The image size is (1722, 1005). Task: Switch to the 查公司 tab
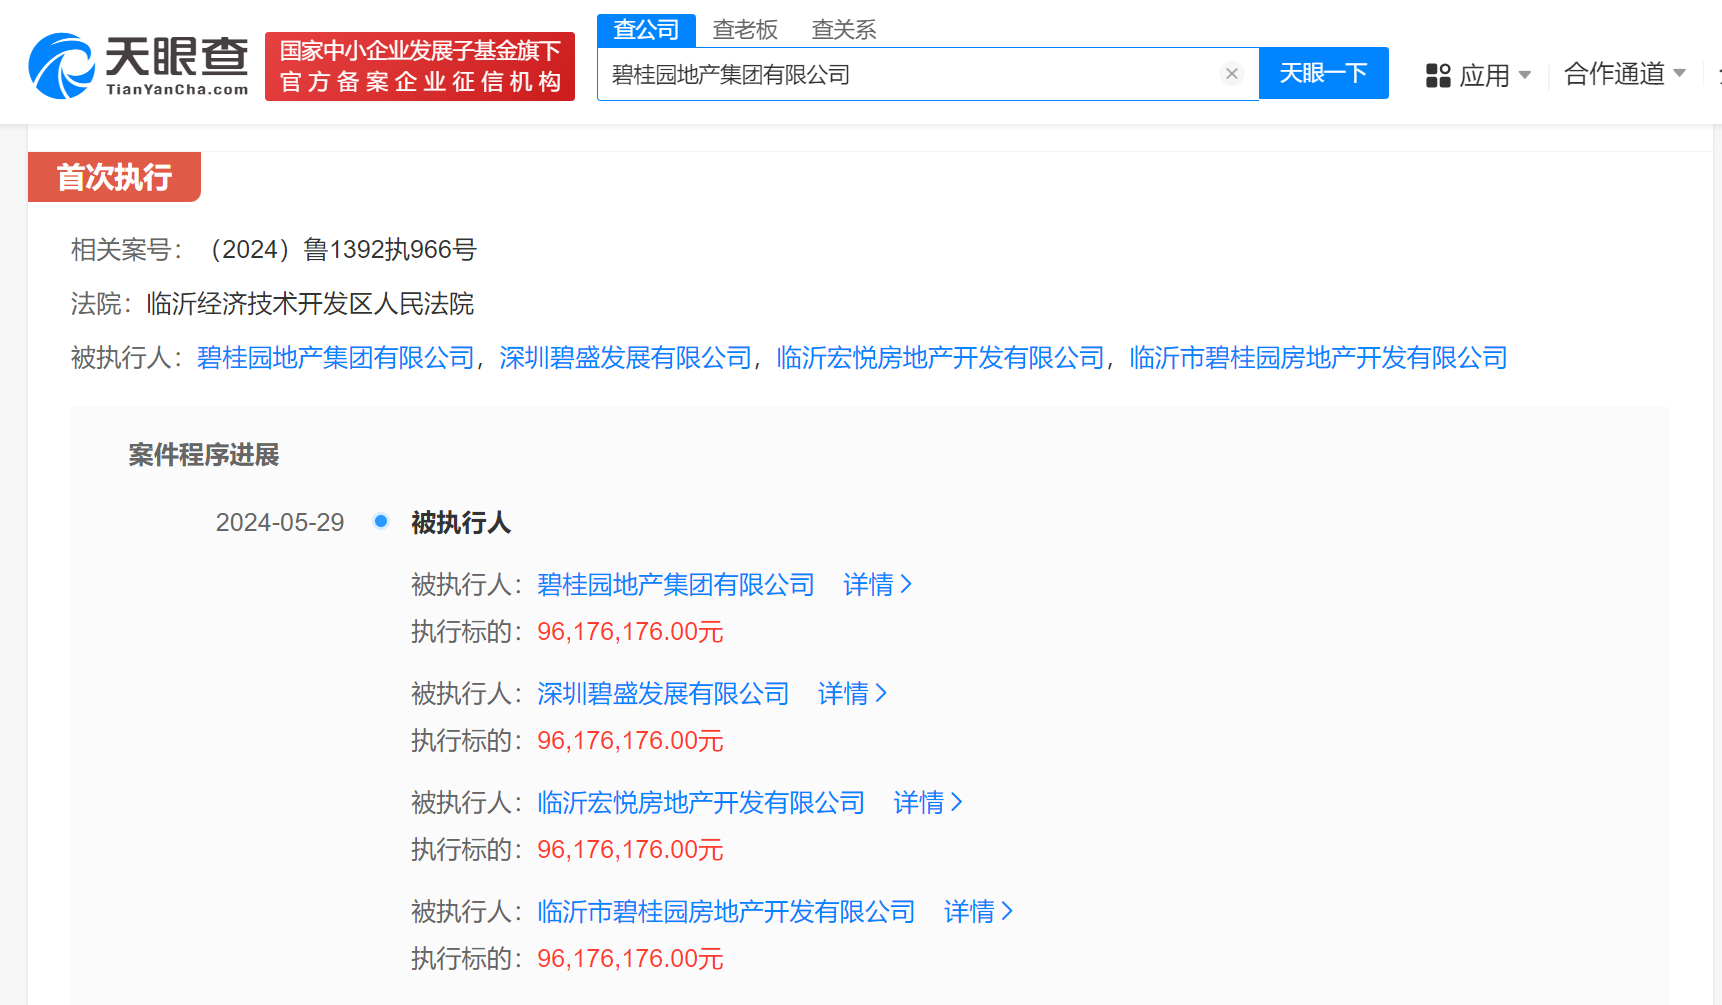click(x=646, y=30)
